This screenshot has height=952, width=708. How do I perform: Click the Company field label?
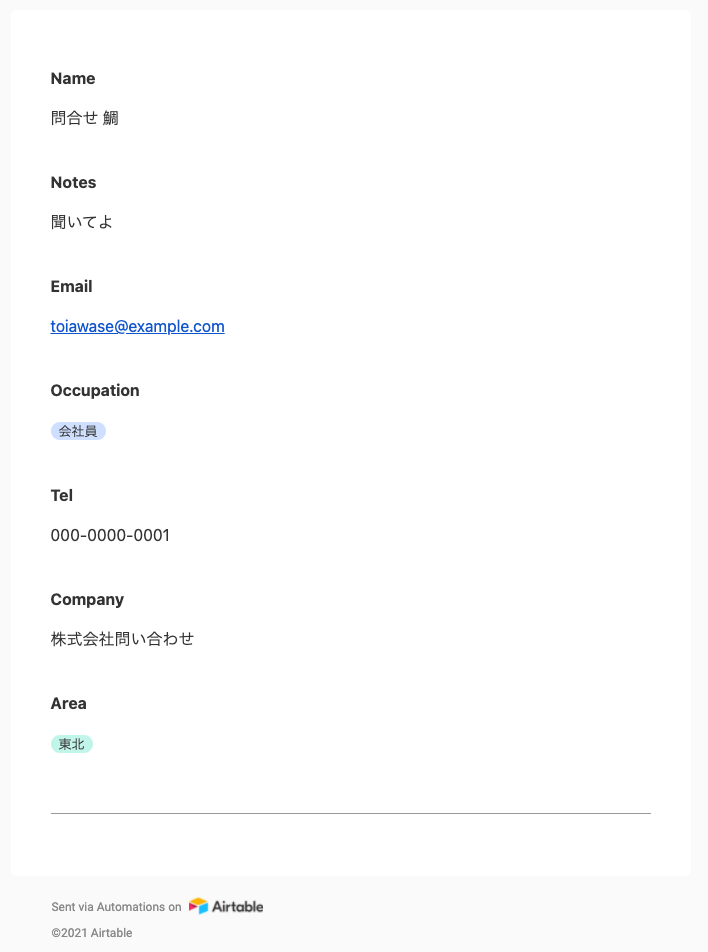pos(87,599)
